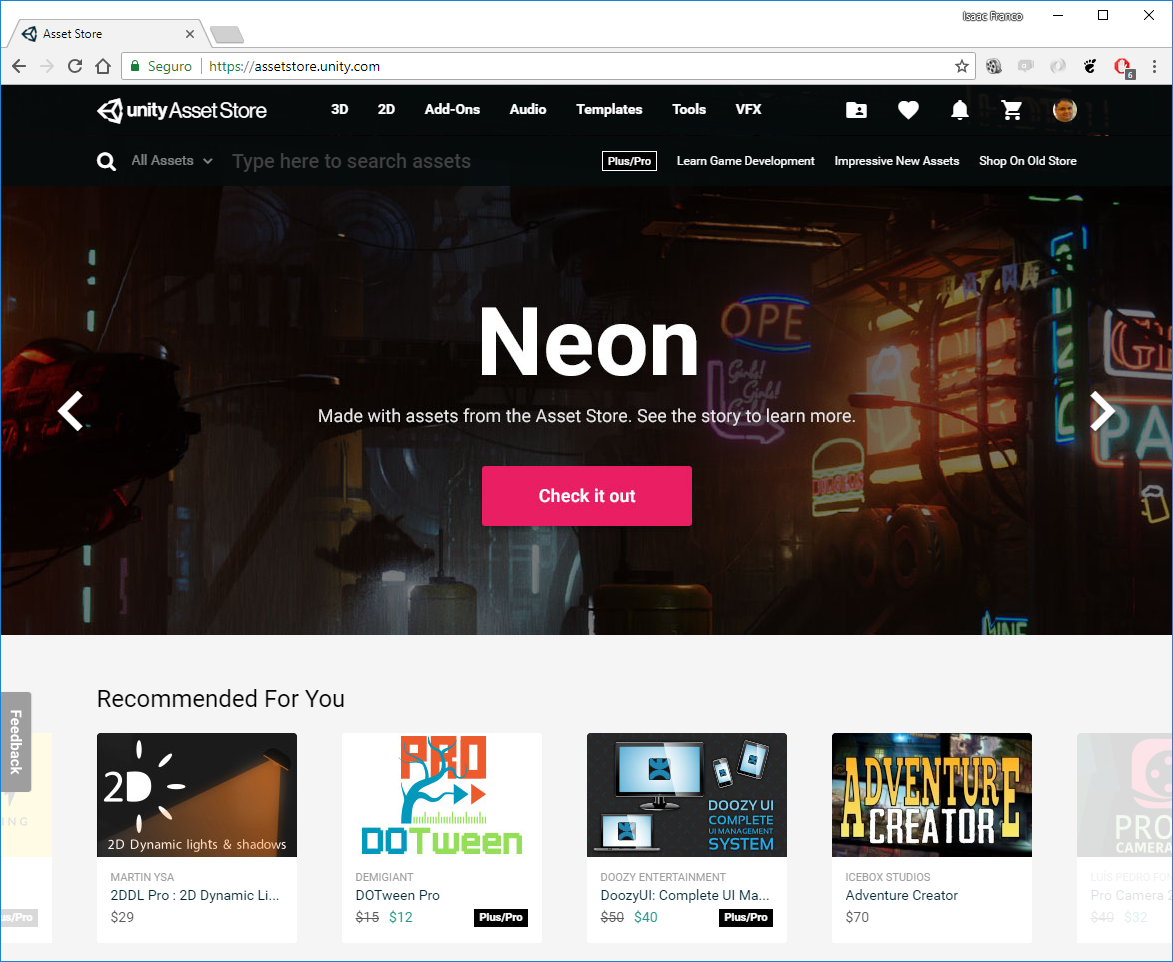This screenshot has width=1173, height=962.
Task: Open the My Assets folder icon
Action: point(856,111)
